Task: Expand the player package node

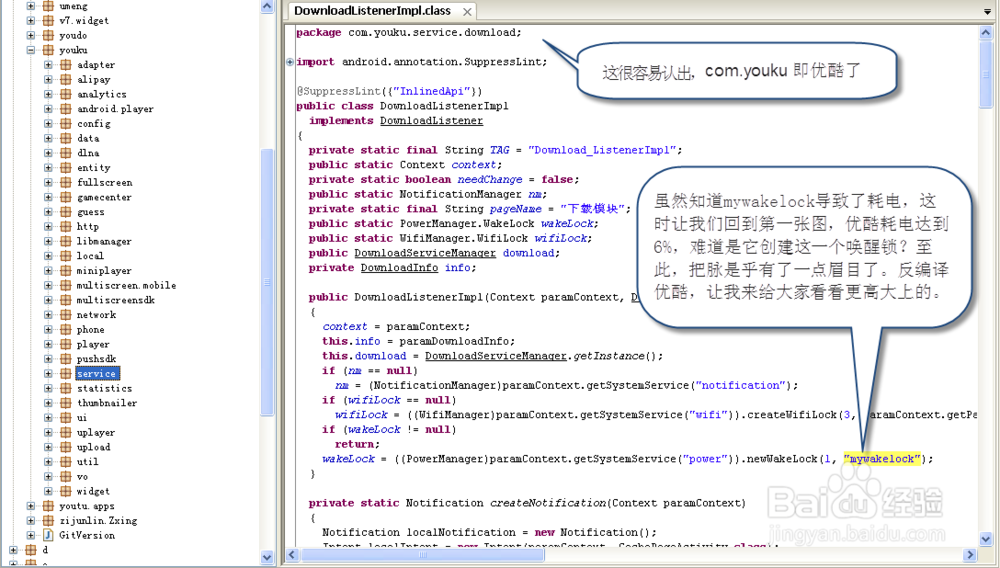Action: (48, 344)
